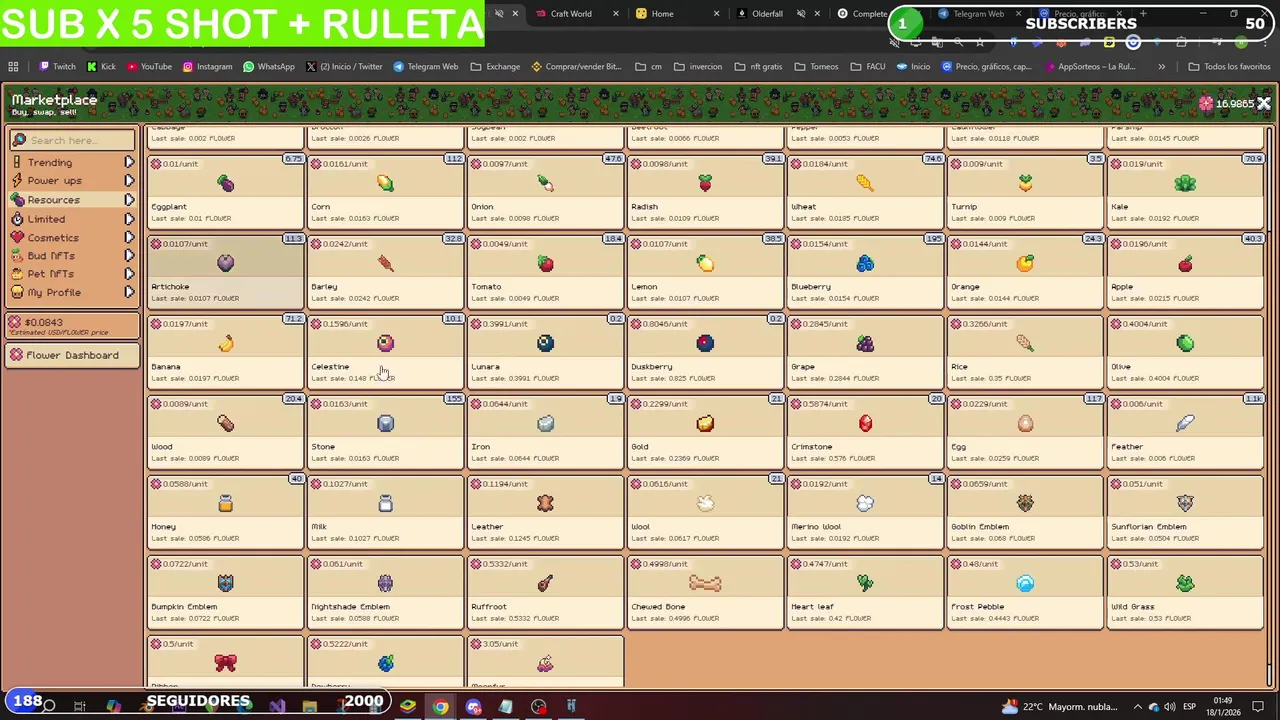Viewport: 1280px width, 720px height.
Task: Expand the Trending category arrow
Action: (x=129, y=162)
